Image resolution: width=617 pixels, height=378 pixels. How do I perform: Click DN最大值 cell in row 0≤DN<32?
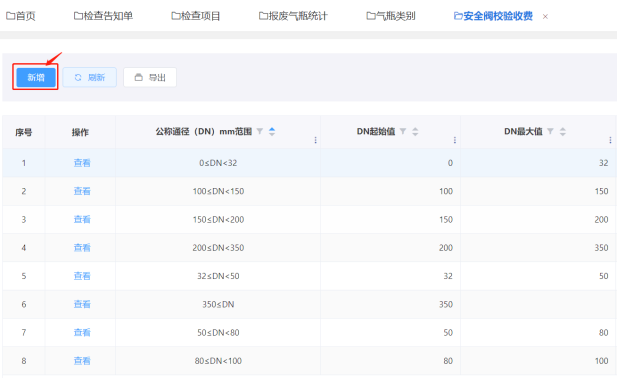538,163
